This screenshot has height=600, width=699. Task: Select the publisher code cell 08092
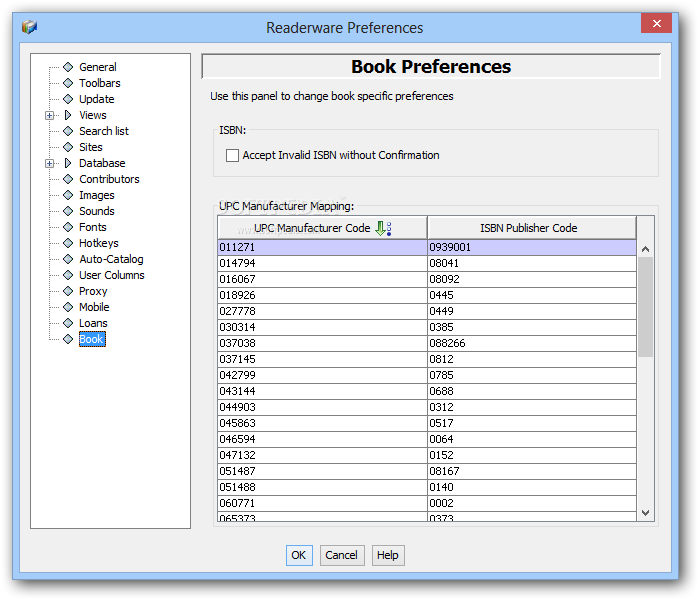click(532, 279)
